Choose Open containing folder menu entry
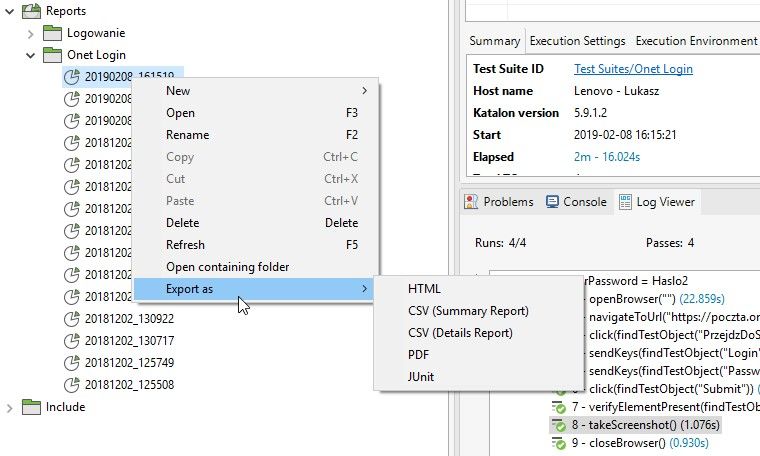760x456 pixels. [227, 267]
